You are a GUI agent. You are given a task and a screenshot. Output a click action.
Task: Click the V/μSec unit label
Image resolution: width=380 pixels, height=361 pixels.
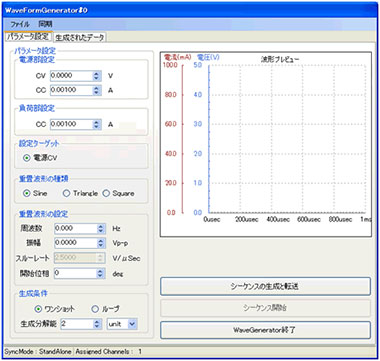pyautogui.click(x=126, y=258)
